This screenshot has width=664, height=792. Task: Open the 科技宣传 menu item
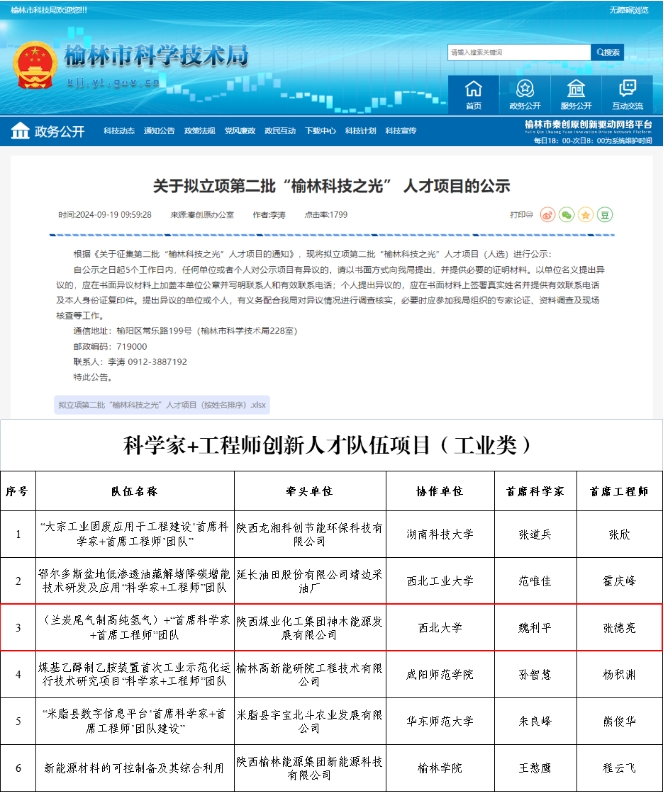[x=400, y=131]
